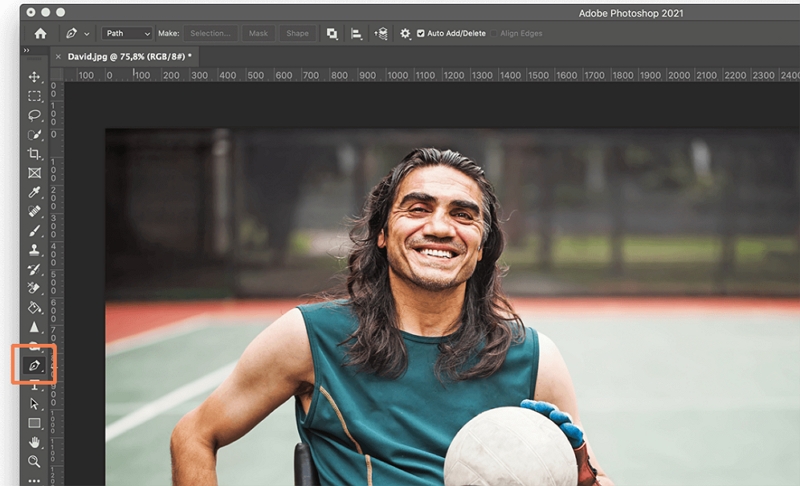Select the Pen tool in toolbar
The height and width of the screenshot is (486, 800).
pyautogui.click(x=35, y=366)
